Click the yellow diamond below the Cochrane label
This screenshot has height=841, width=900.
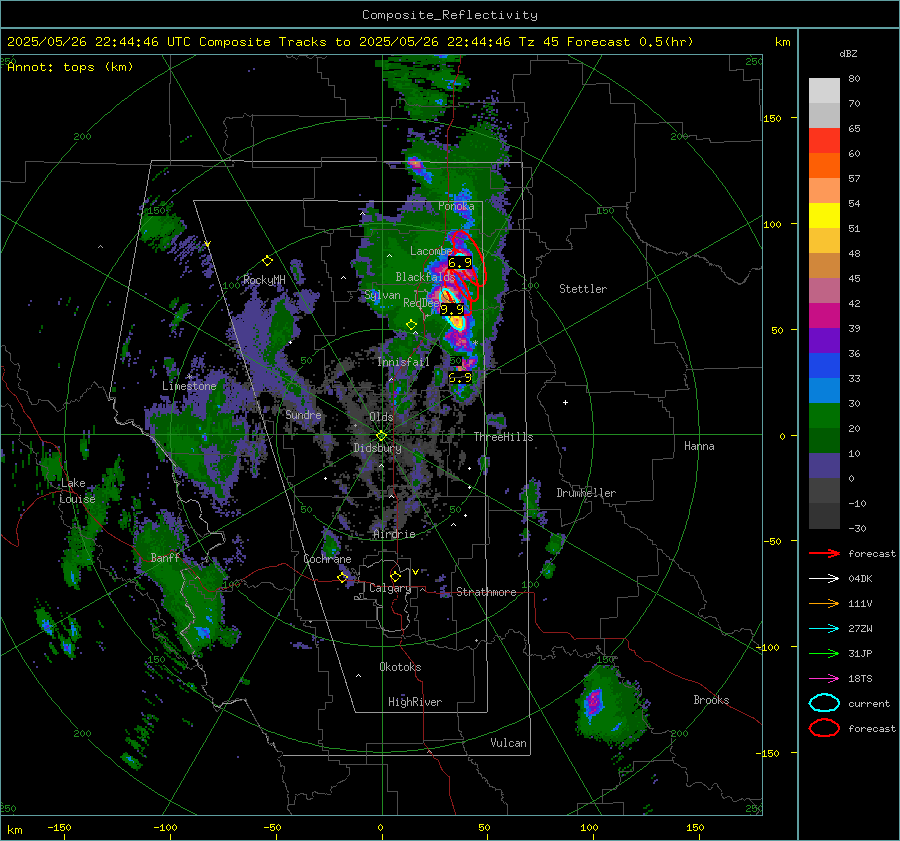tap(342, 578)
